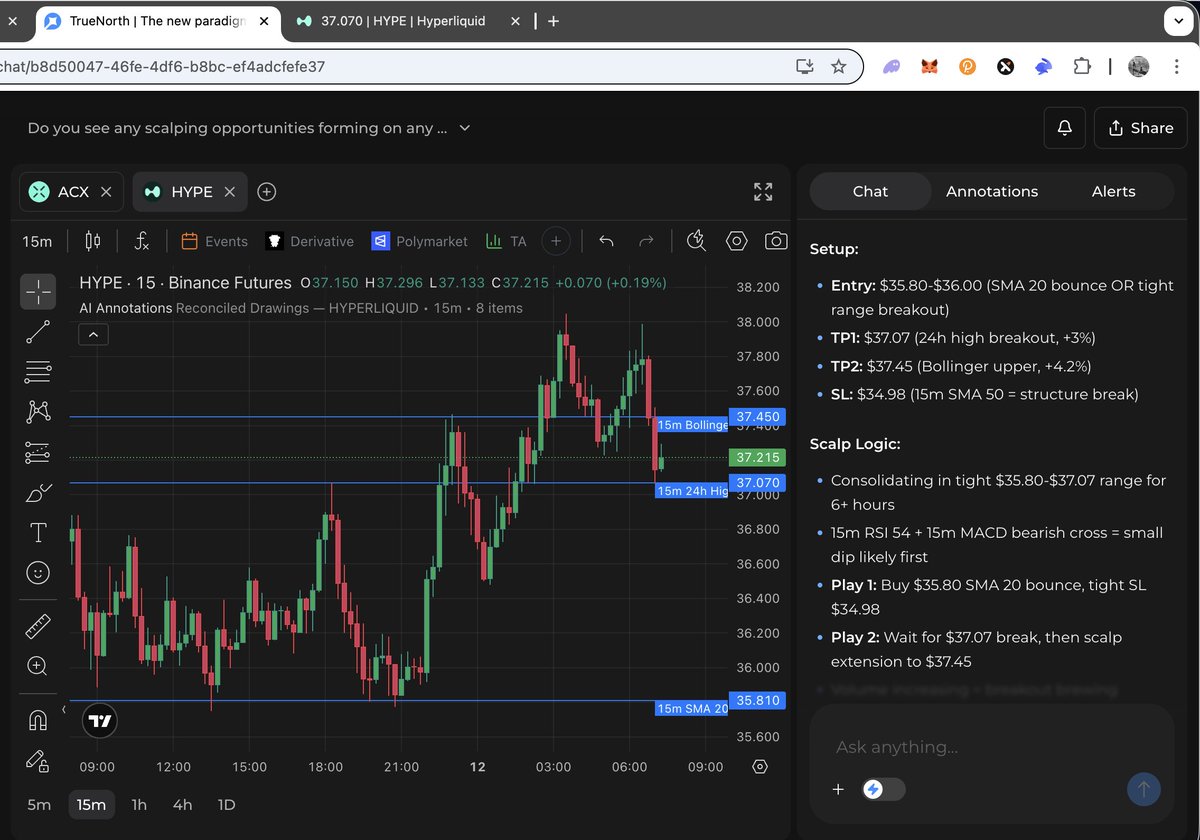
Task: Open the browser extensions puzzle menu
Action: click(1081, 66)
